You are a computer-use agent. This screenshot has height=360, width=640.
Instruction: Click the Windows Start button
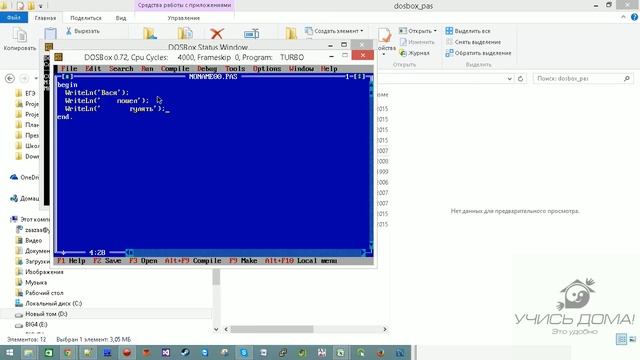9,352
